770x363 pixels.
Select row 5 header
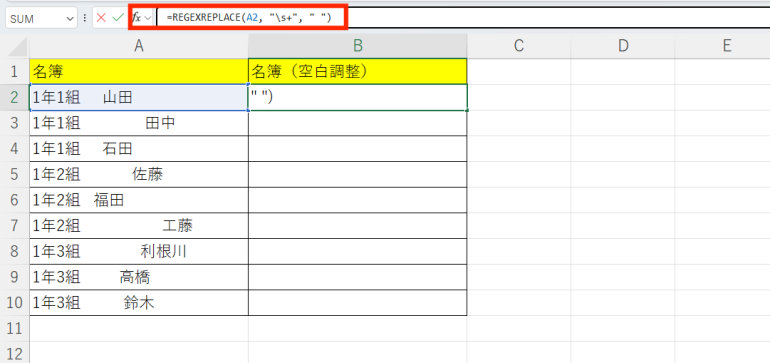tap(15, 174)
